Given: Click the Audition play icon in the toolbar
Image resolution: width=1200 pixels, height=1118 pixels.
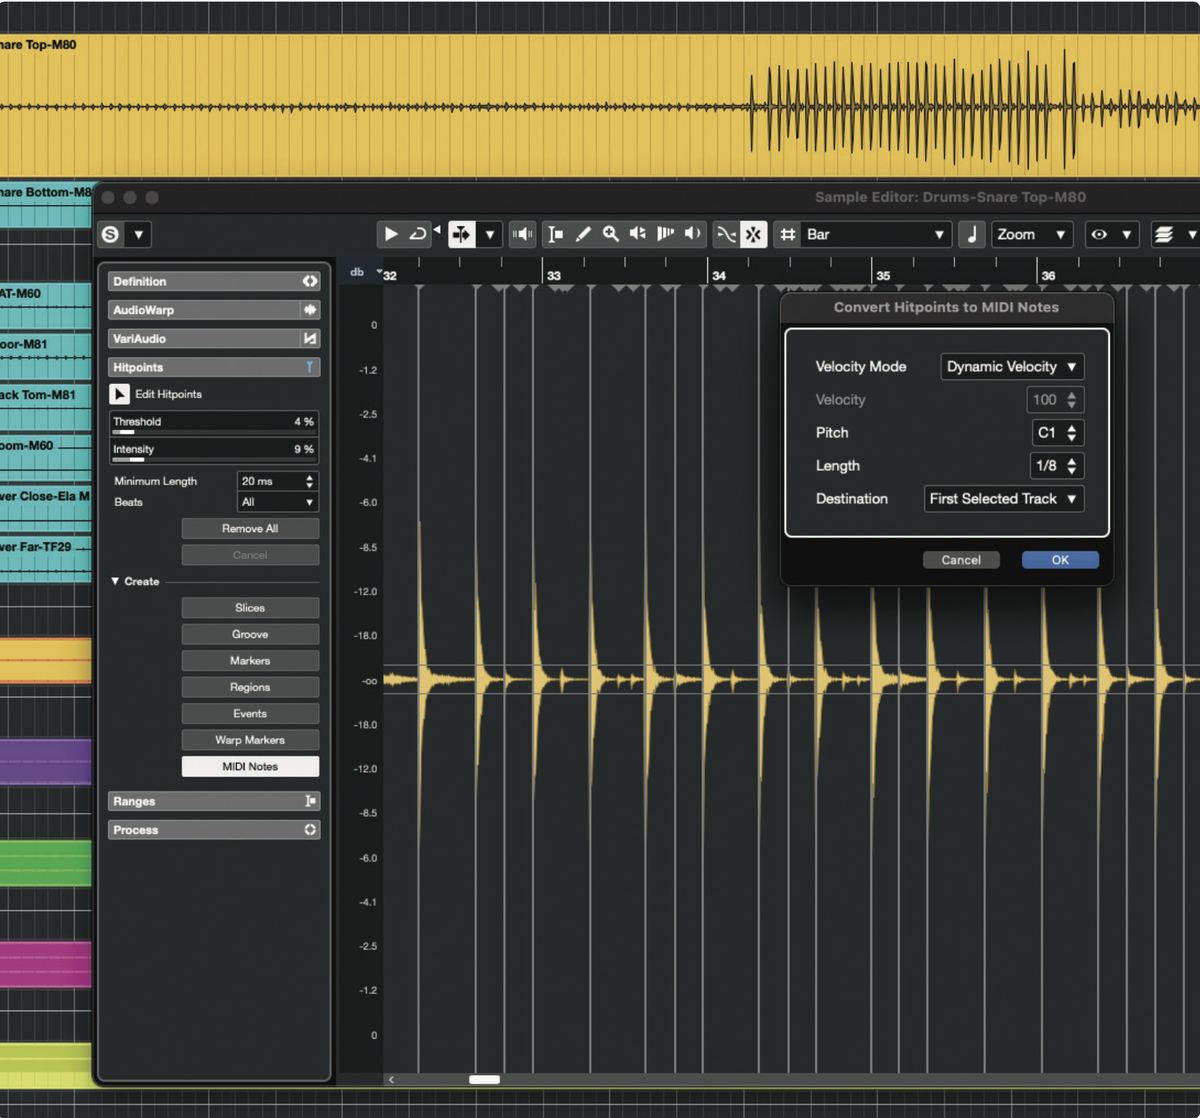Looking at the screenshot, I should click(x=390, y=234).
